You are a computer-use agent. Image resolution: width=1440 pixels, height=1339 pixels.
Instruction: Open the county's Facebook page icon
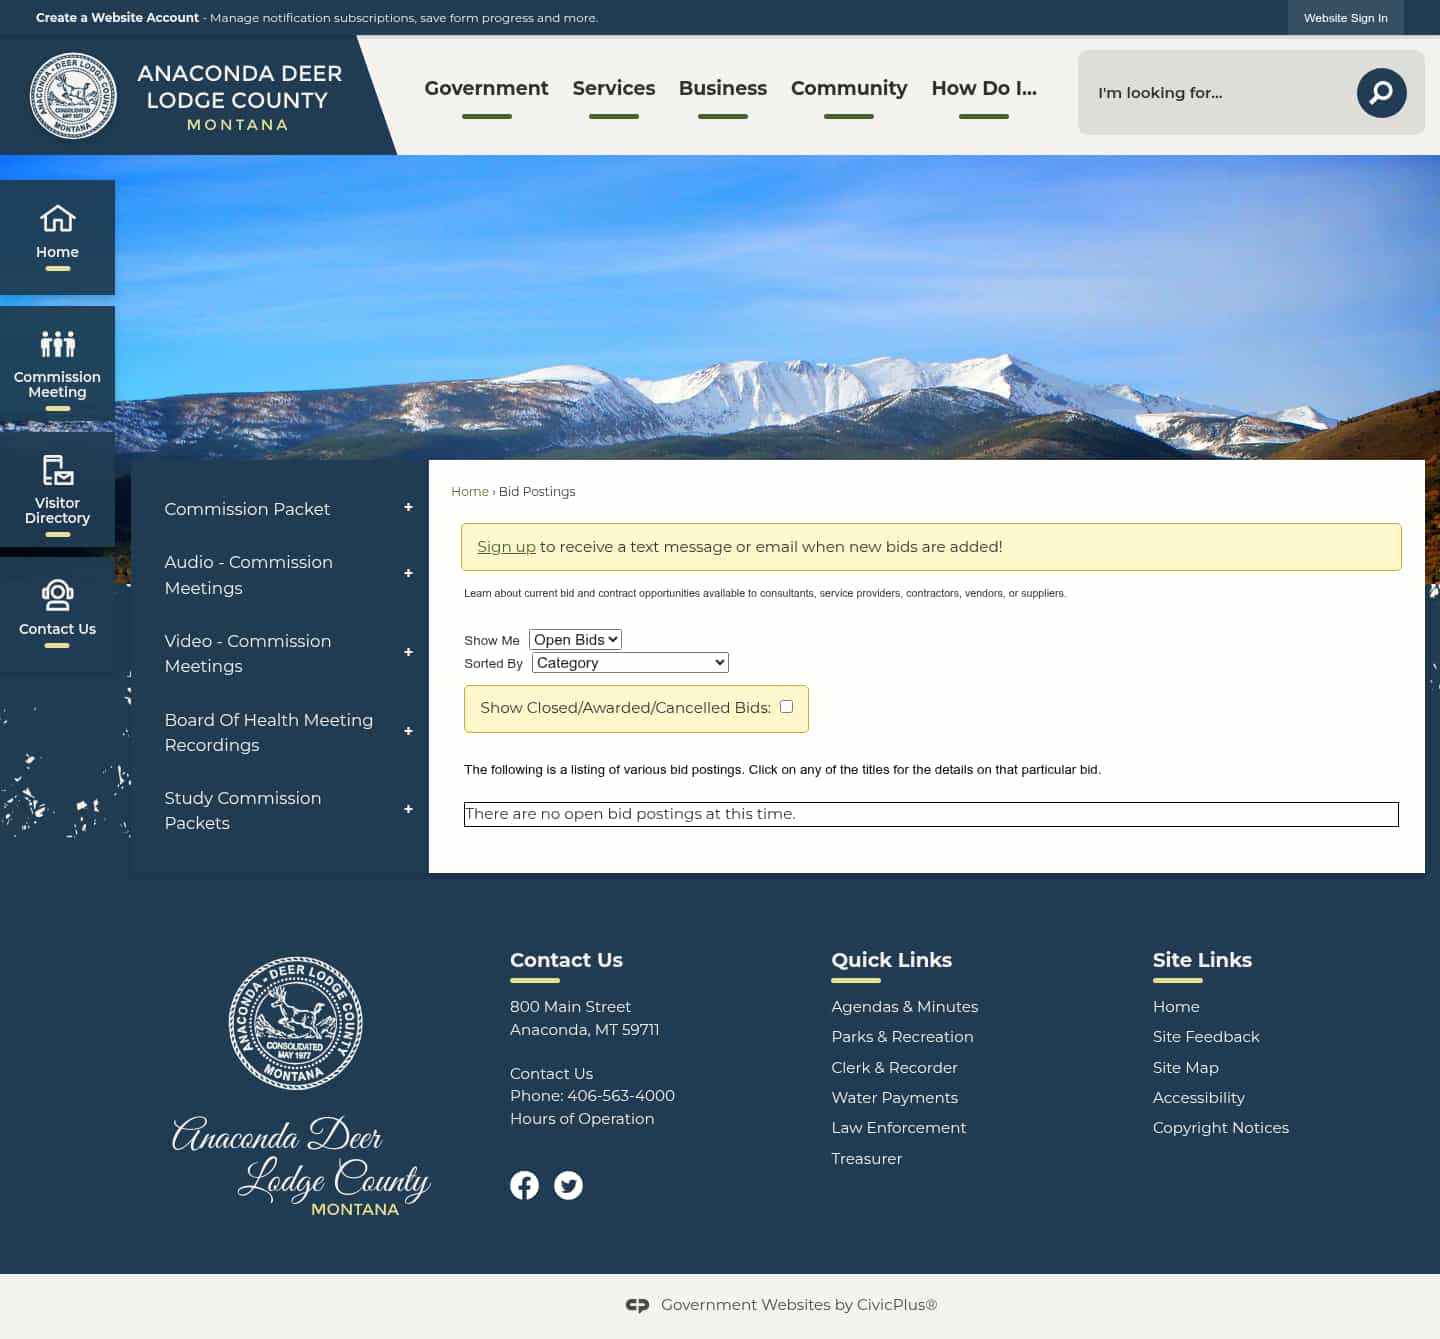coord(524,1185)
